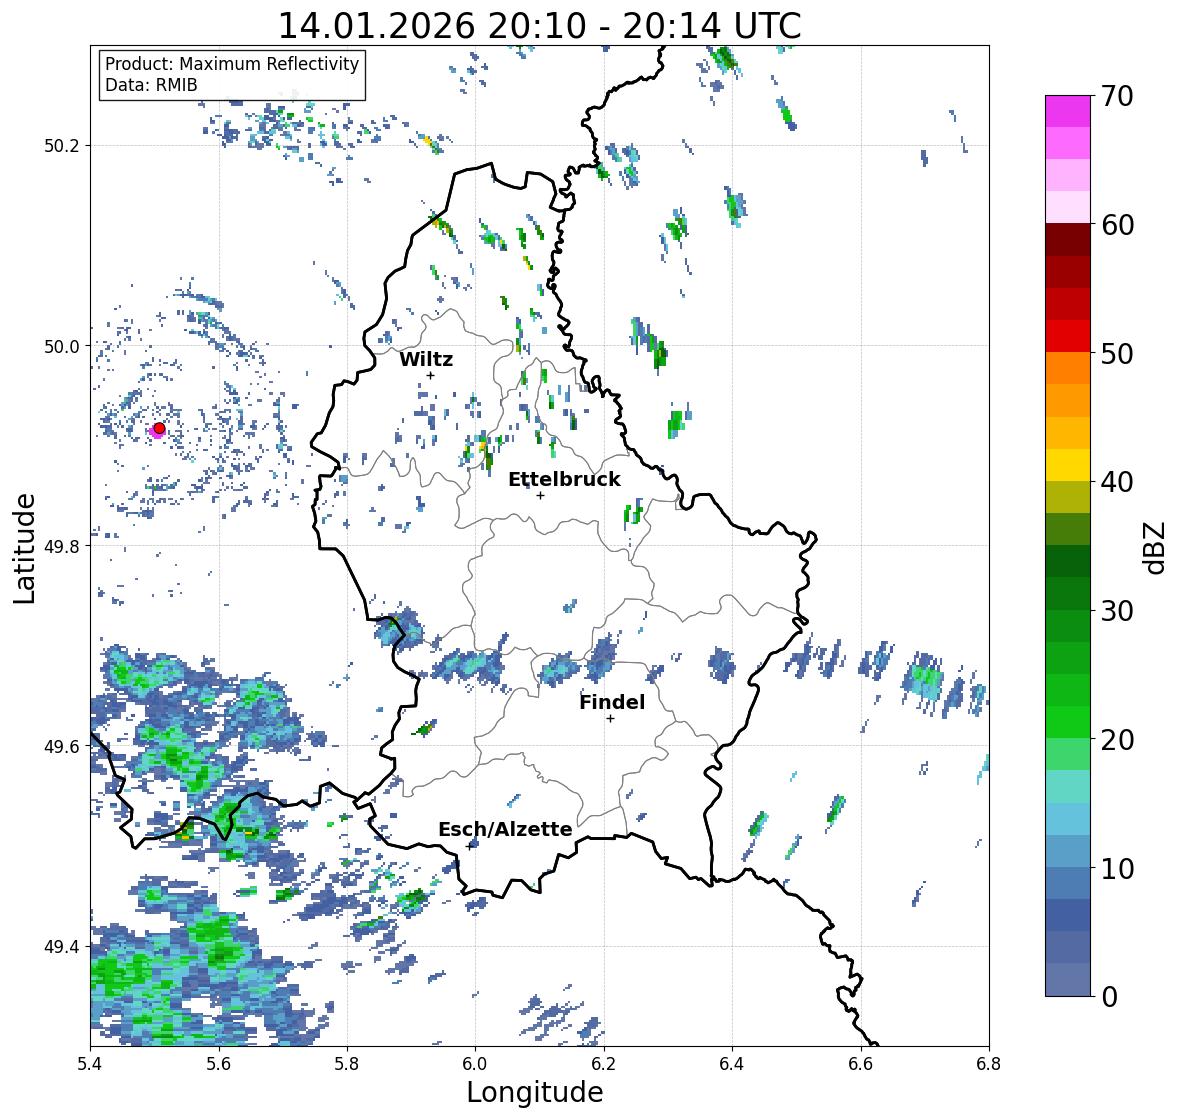Click the longitude tick label 6.8
The image size is (1179, 1117).
[x=988, y=1064]
